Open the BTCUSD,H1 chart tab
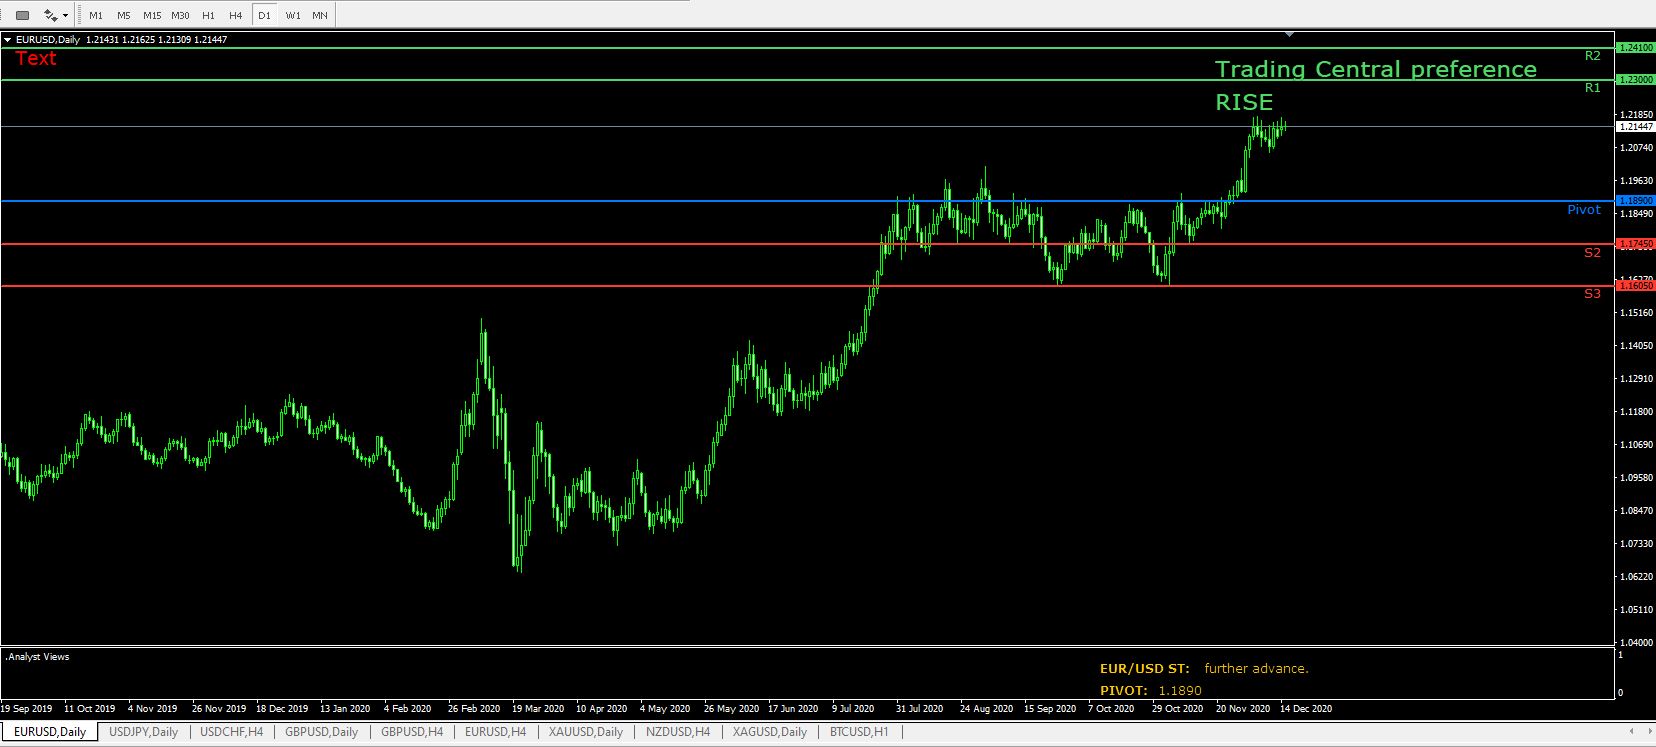 pos(859,731)
